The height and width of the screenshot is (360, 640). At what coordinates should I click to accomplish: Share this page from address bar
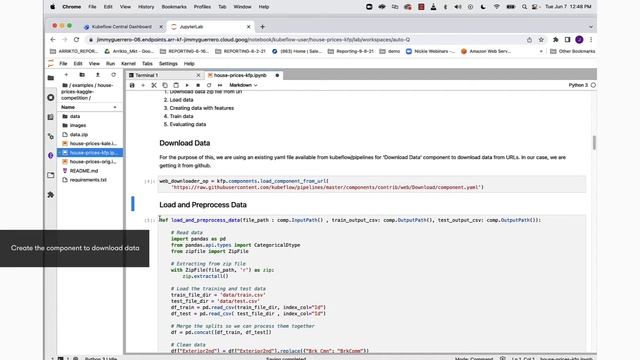coord(529,40)
